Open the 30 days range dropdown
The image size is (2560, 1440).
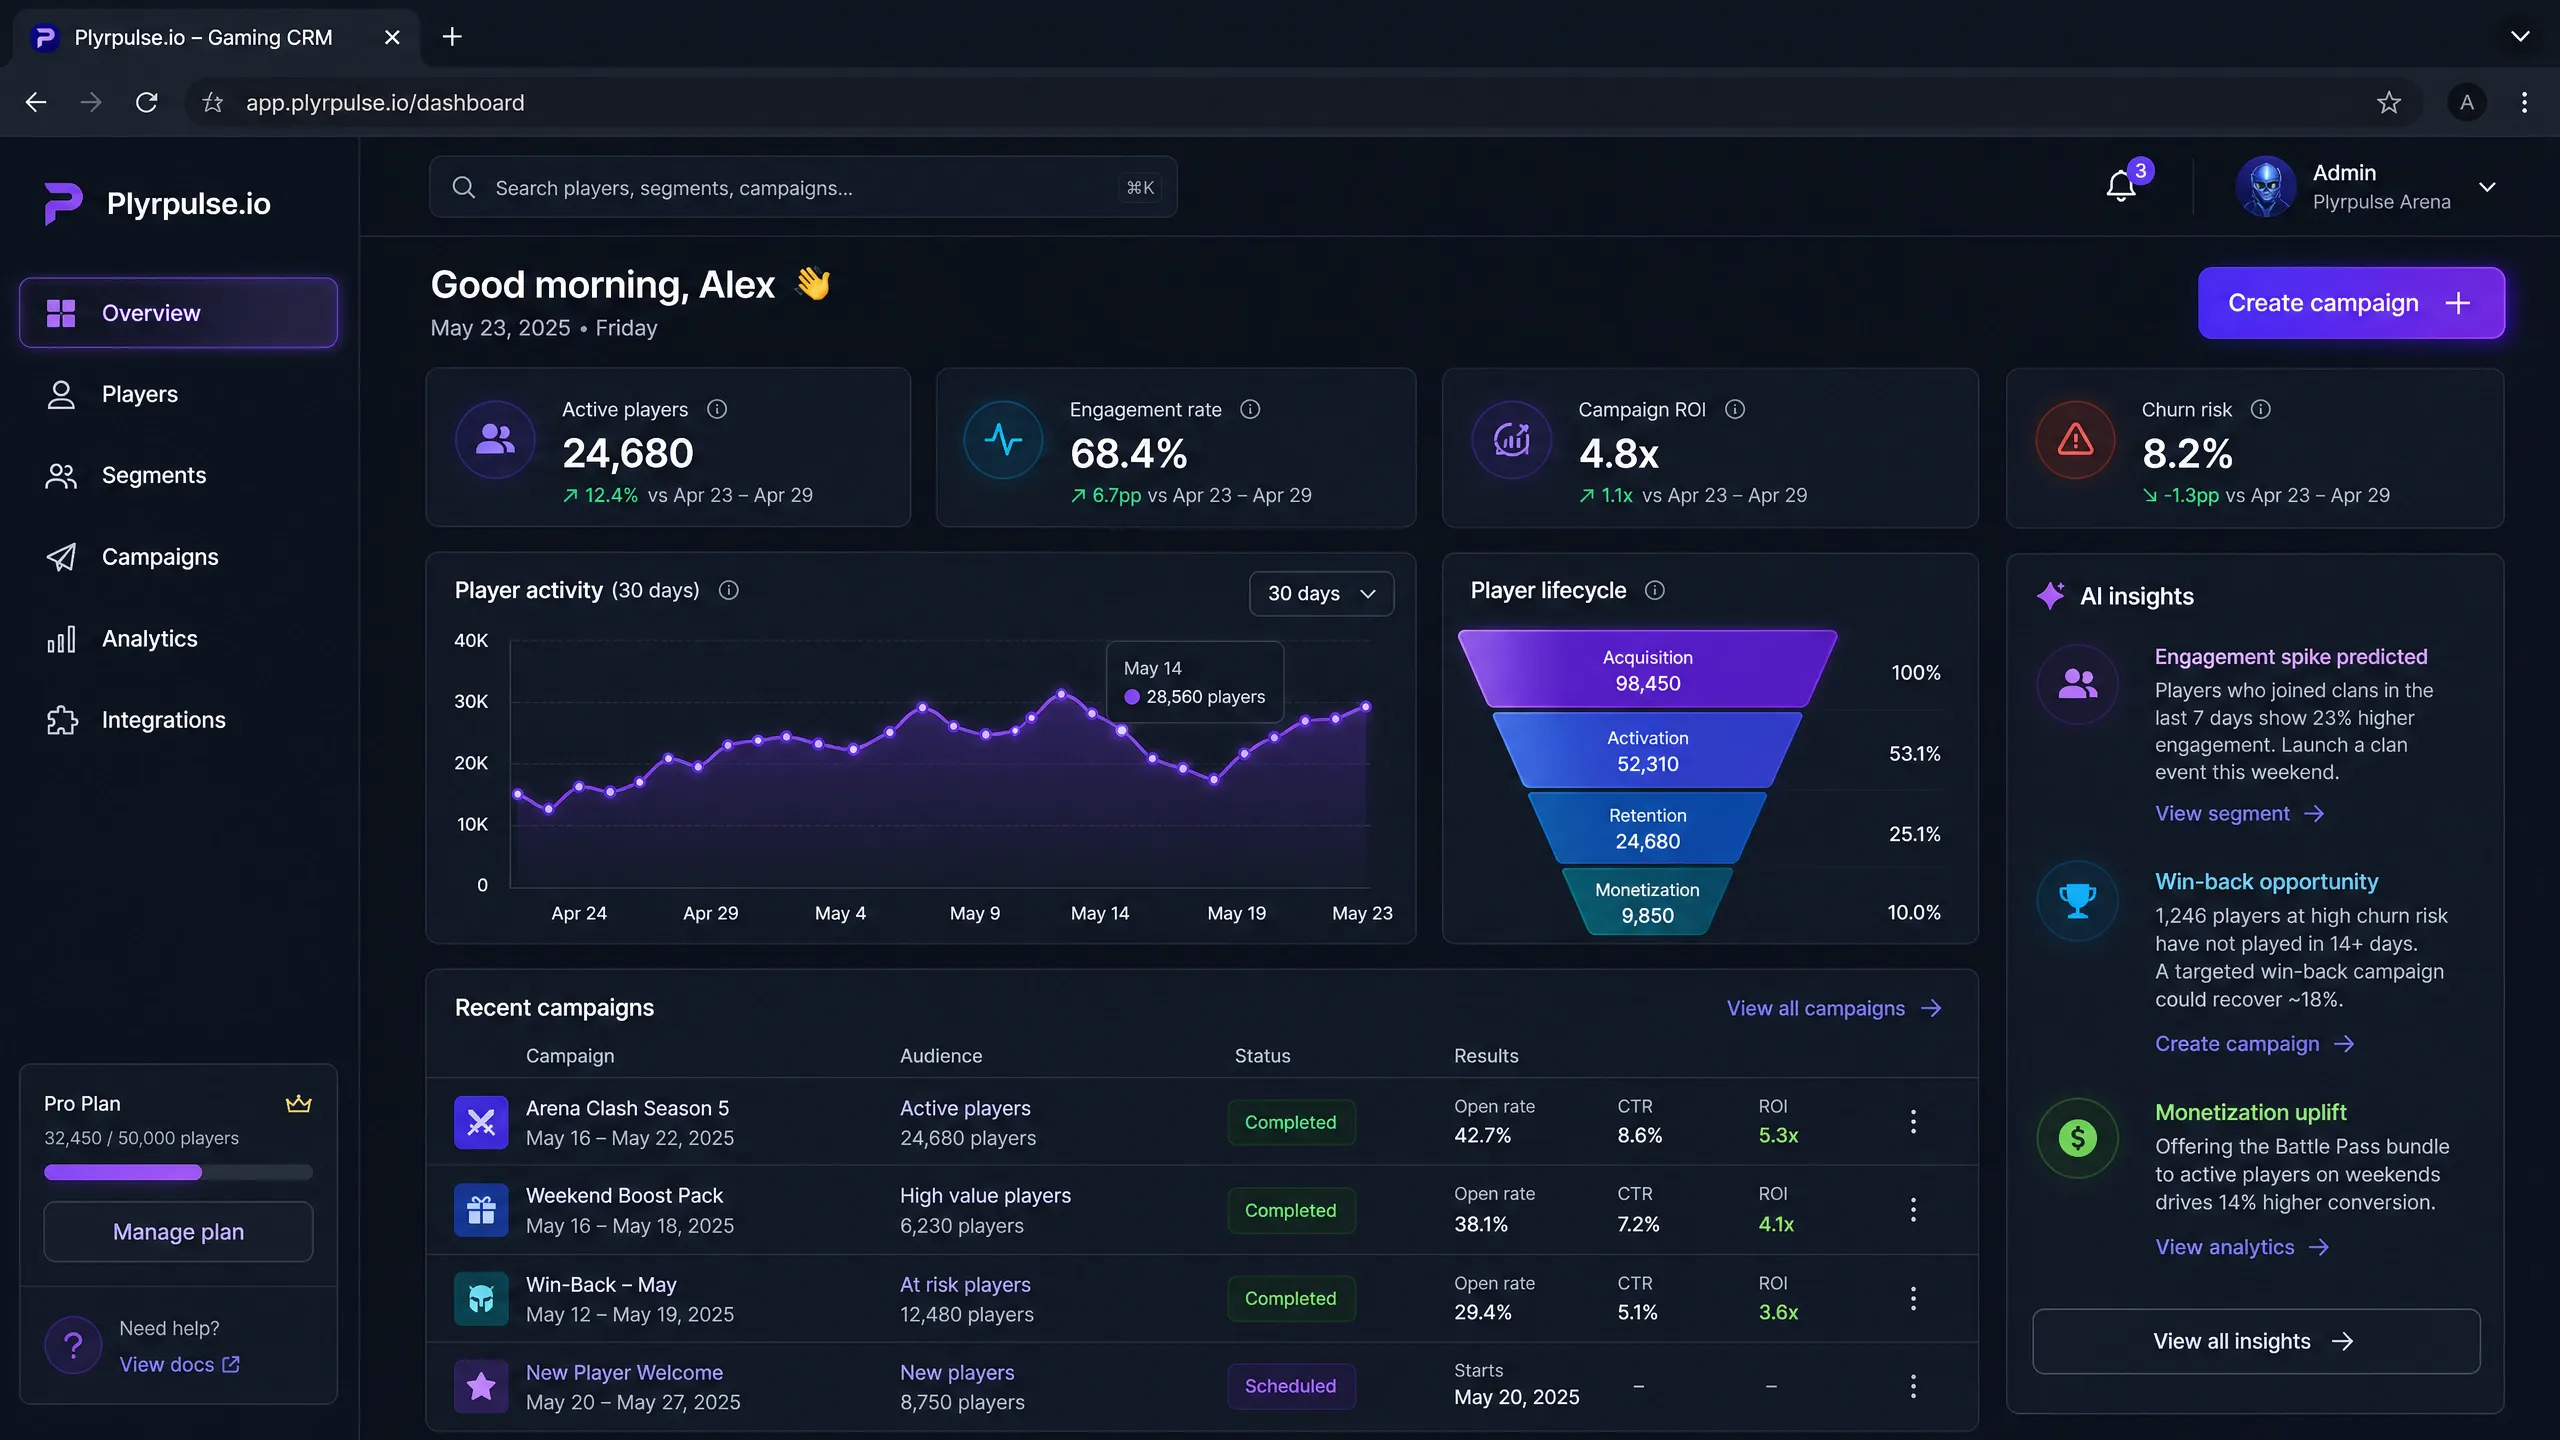pos(1321,593)
